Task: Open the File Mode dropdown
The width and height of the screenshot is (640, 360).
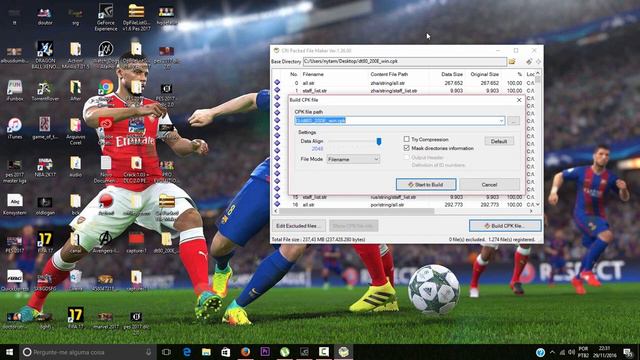Action: (x=353, y=159)
